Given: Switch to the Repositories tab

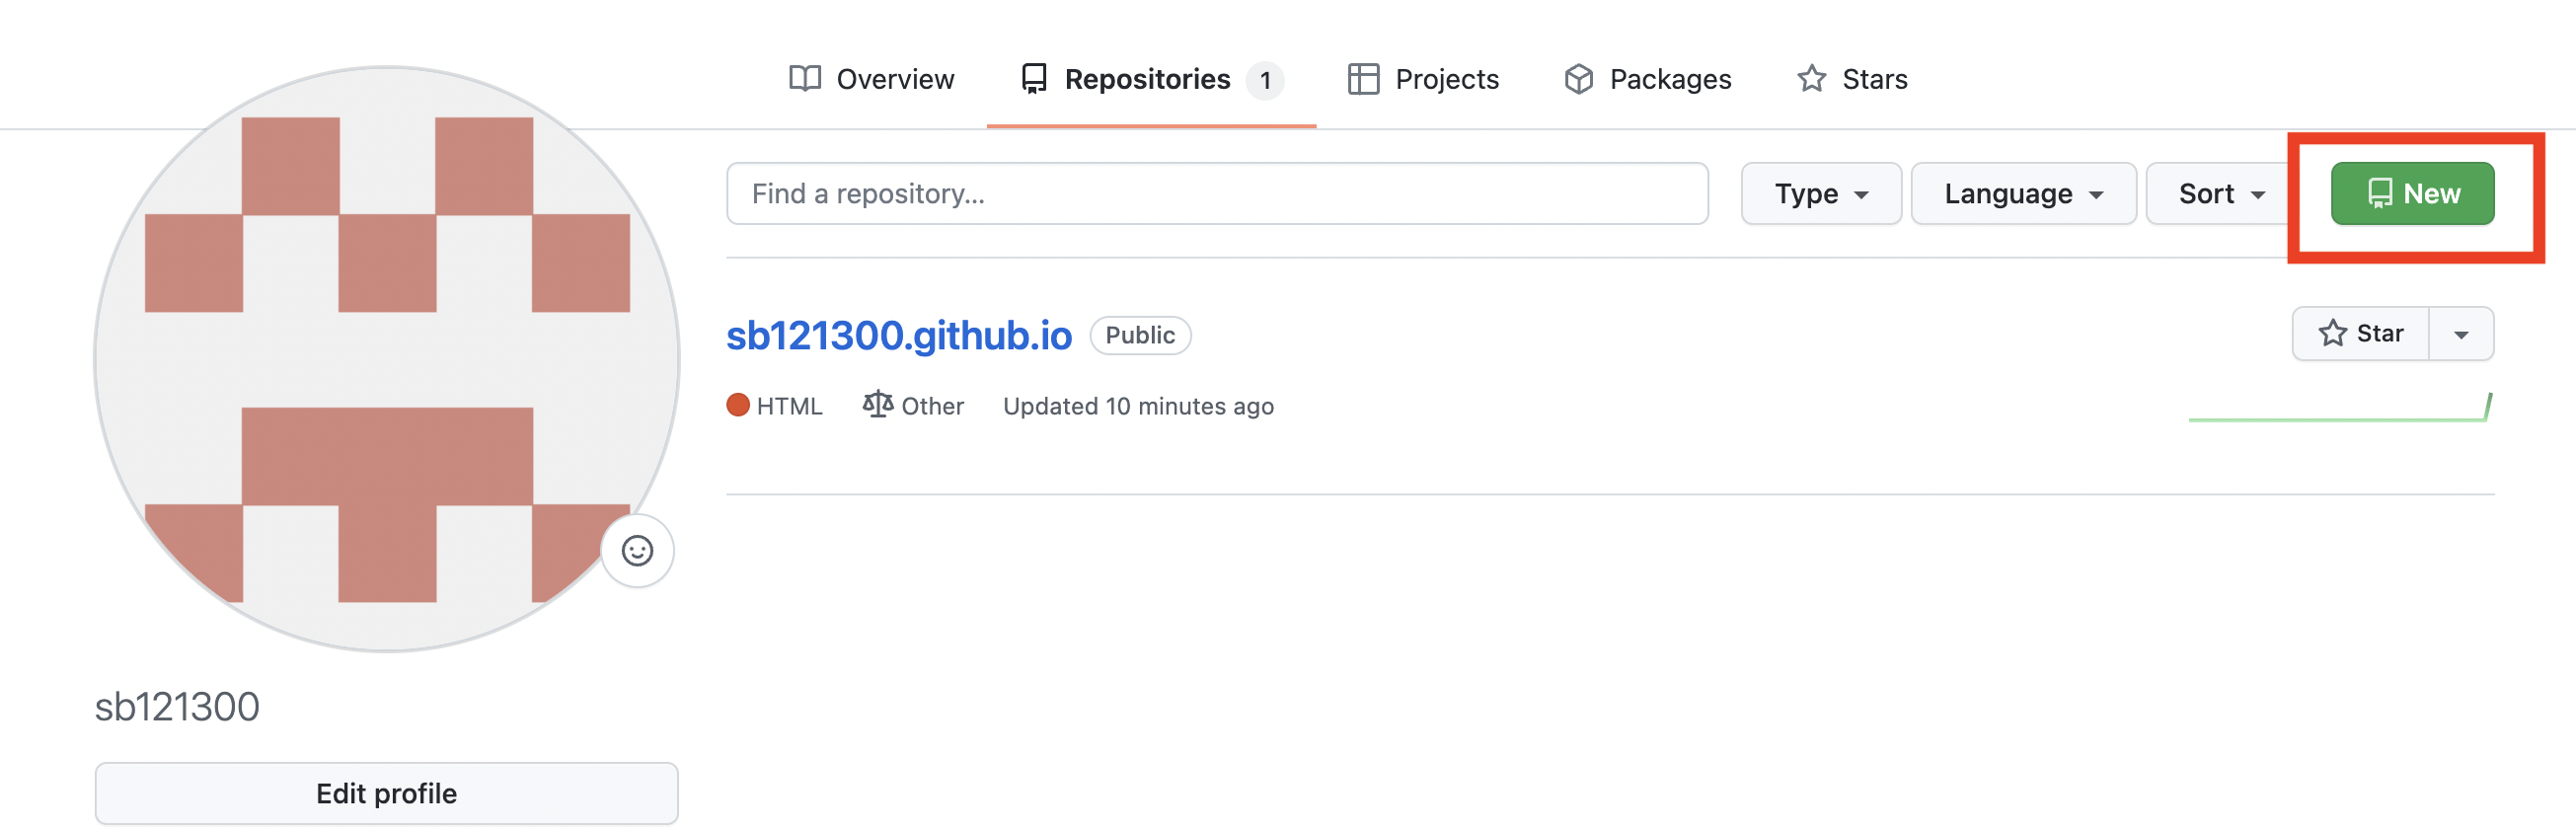Looking at the screenshot, I should click(x=1151, y=79).
